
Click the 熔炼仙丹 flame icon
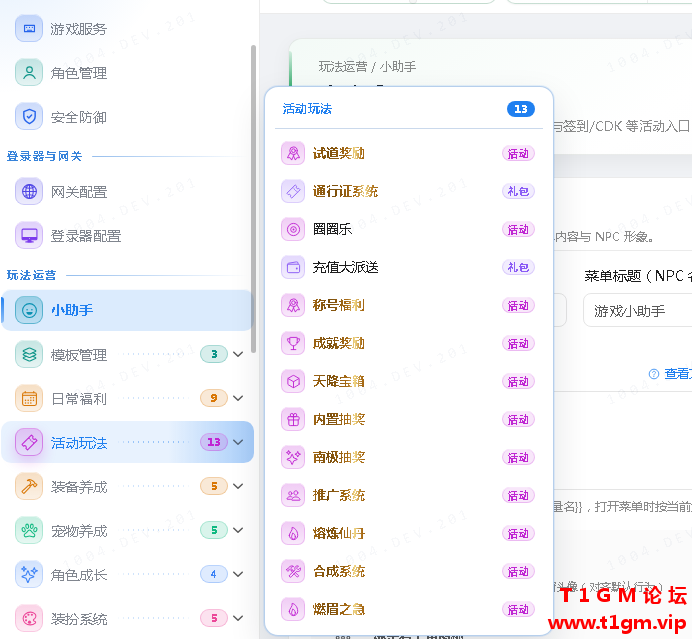(x=293, y=534)
